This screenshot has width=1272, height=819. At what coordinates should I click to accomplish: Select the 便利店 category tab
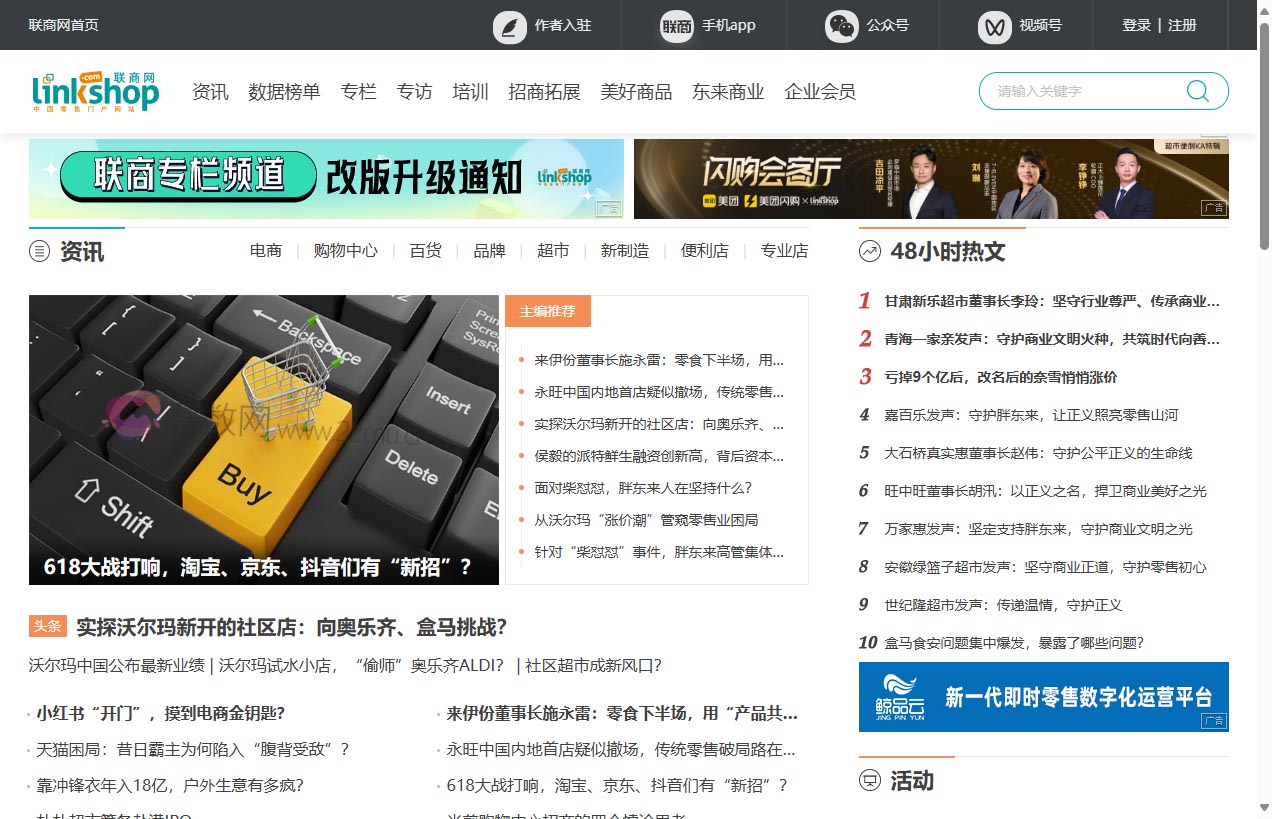704,251
